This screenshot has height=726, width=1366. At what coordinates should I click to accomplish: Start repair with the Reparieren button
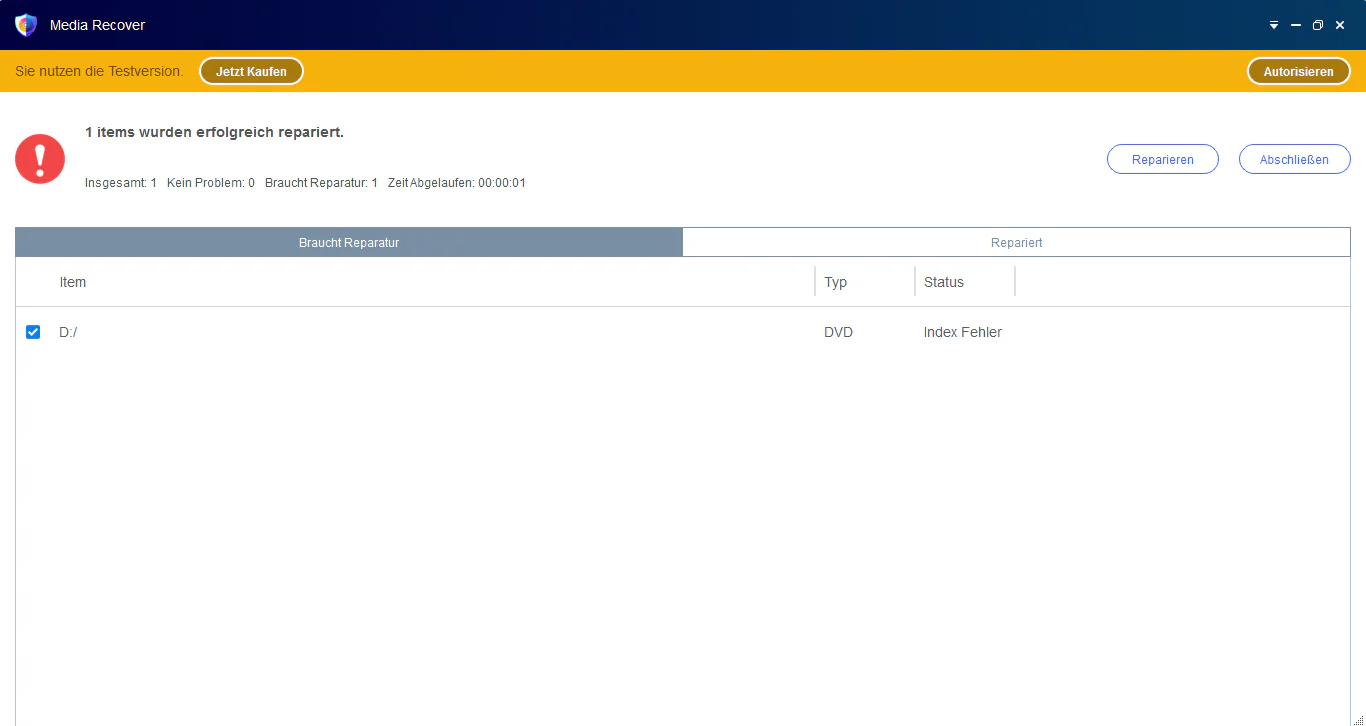pyautogui.click(x=1162, y=159)
